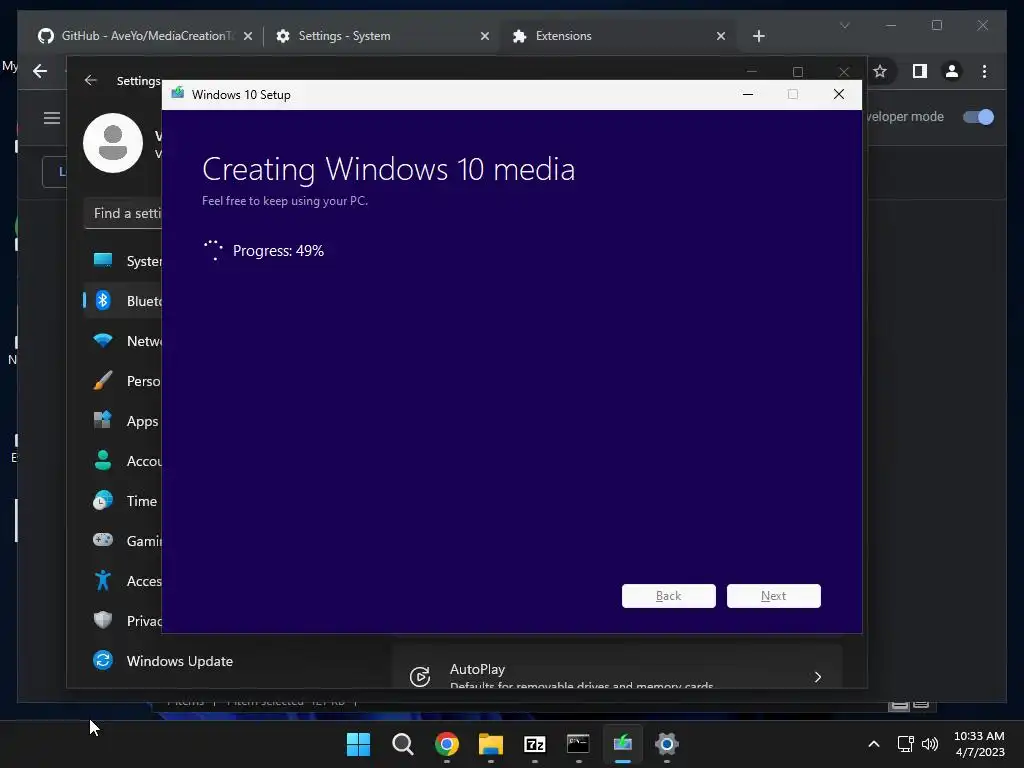Open the Windows Start menu
This screenshot has height=768, width=1024.
pos(358,744)
